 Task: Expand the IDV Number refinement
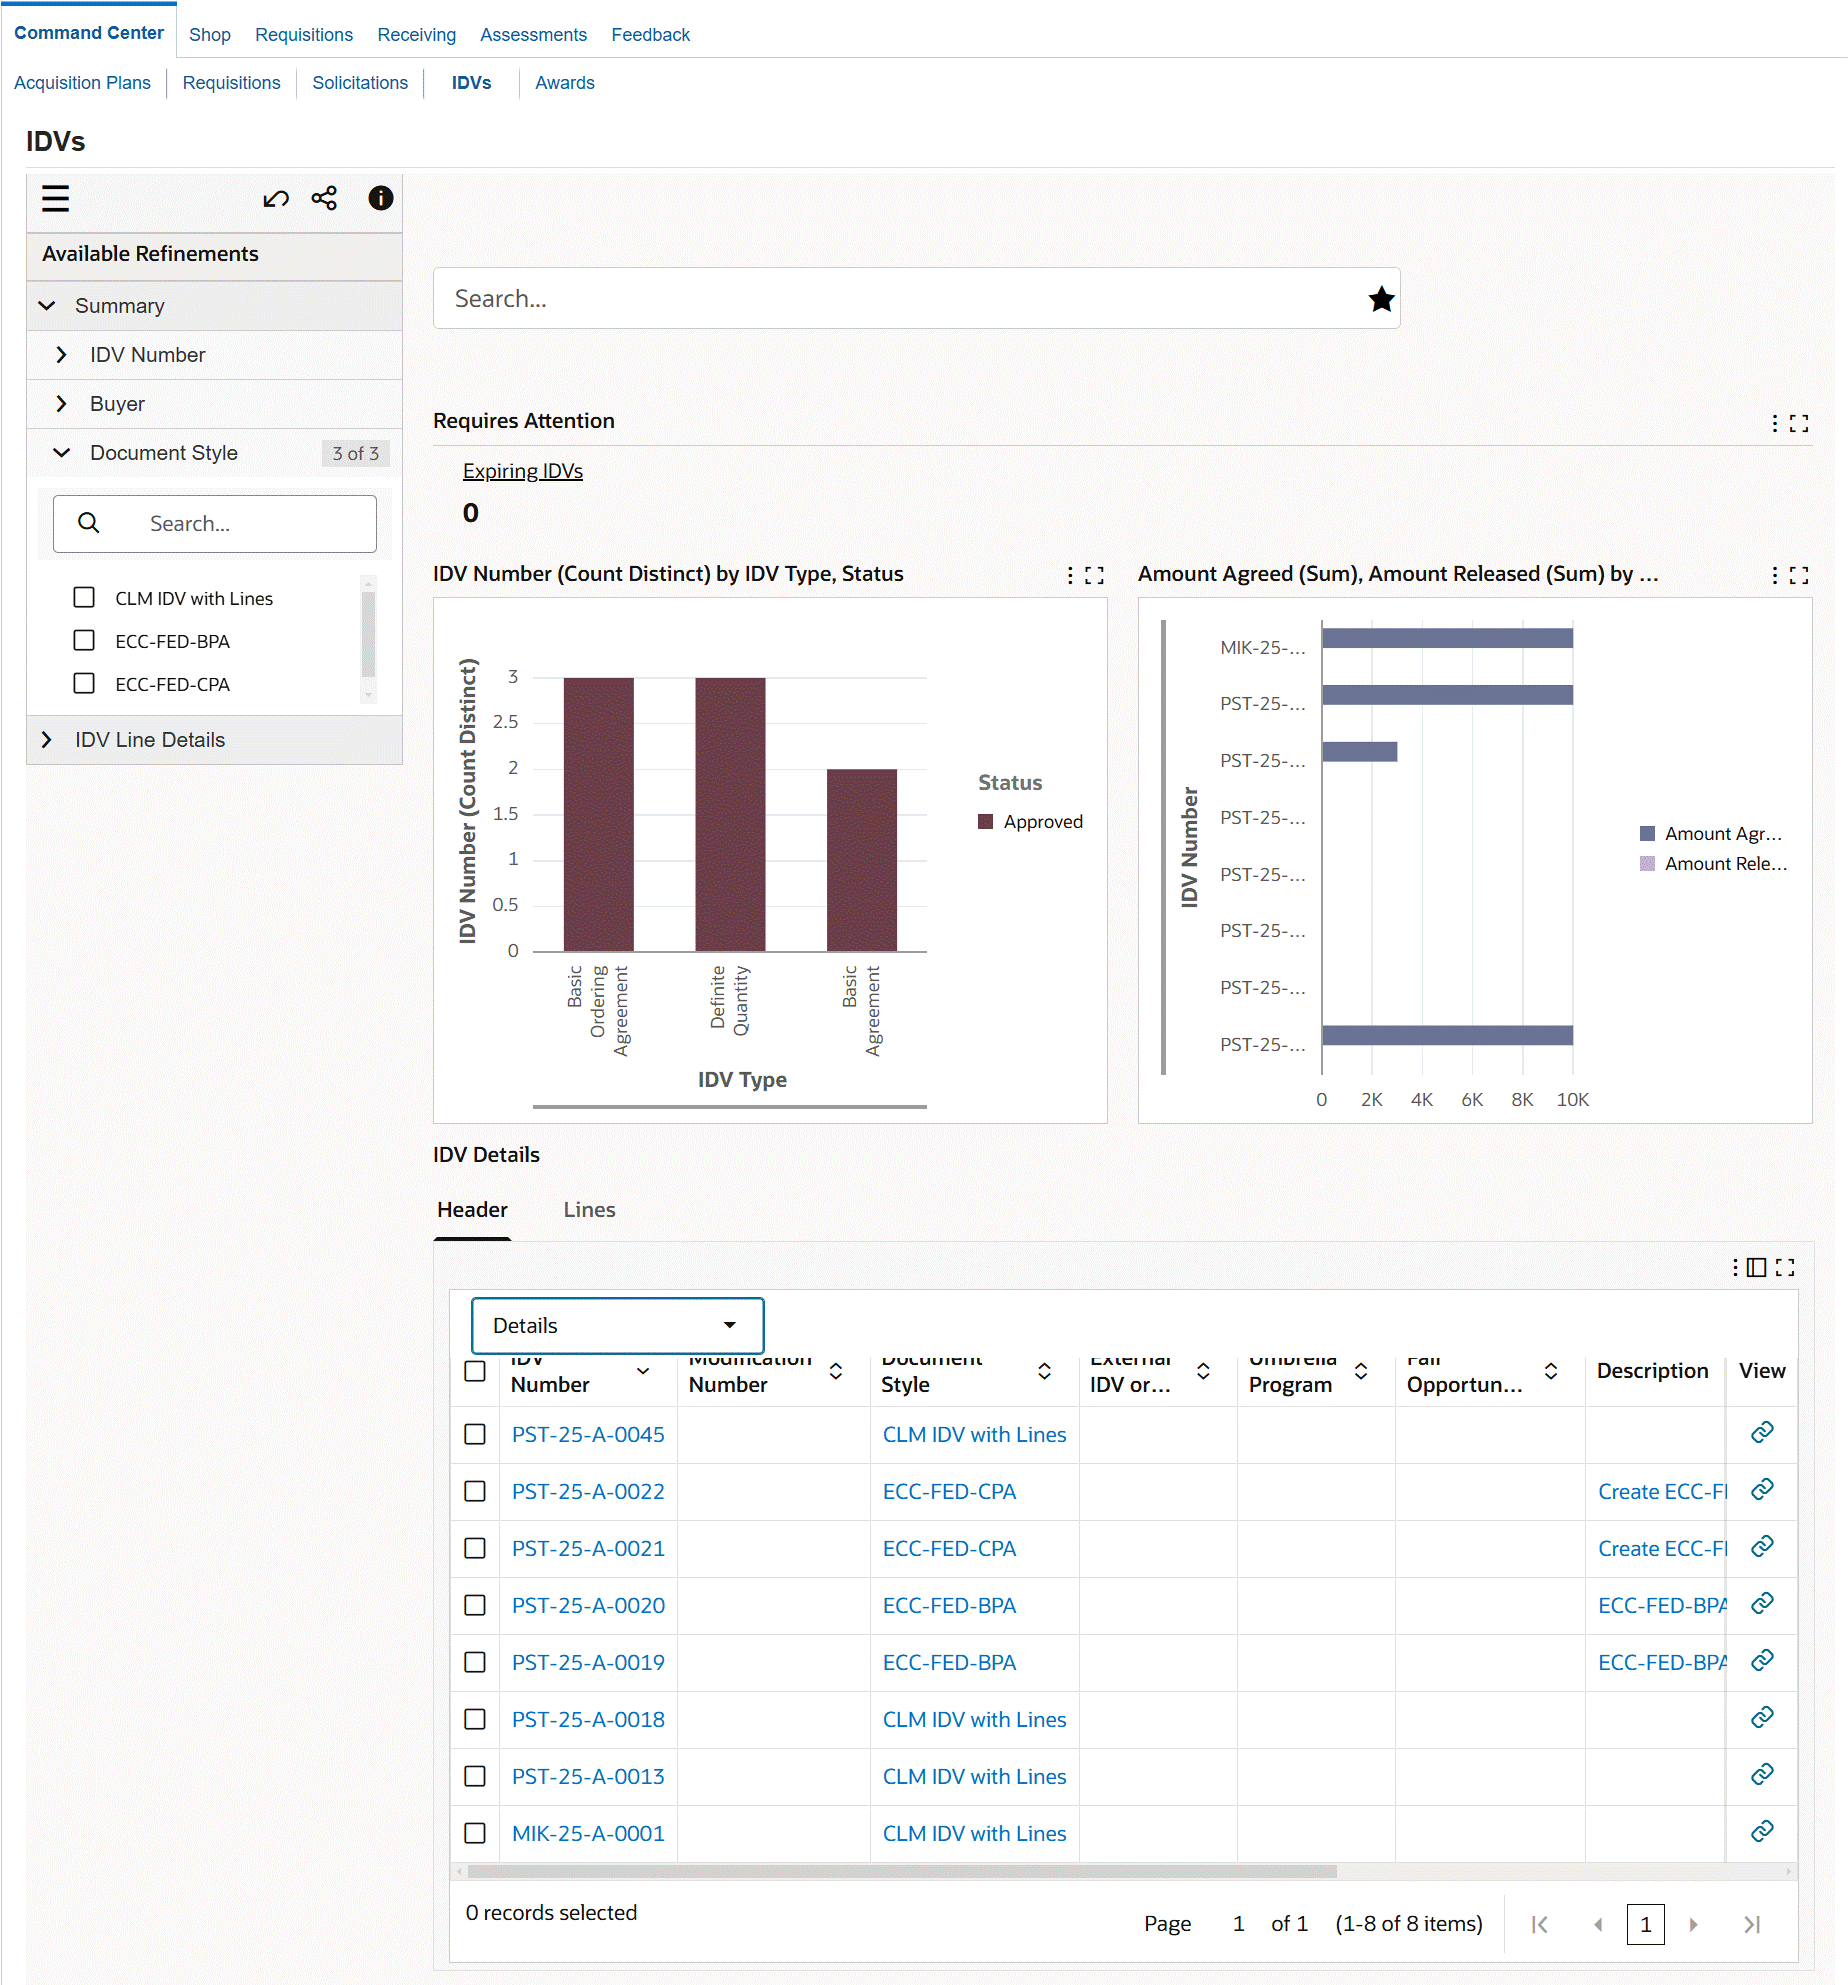point(61,355)
